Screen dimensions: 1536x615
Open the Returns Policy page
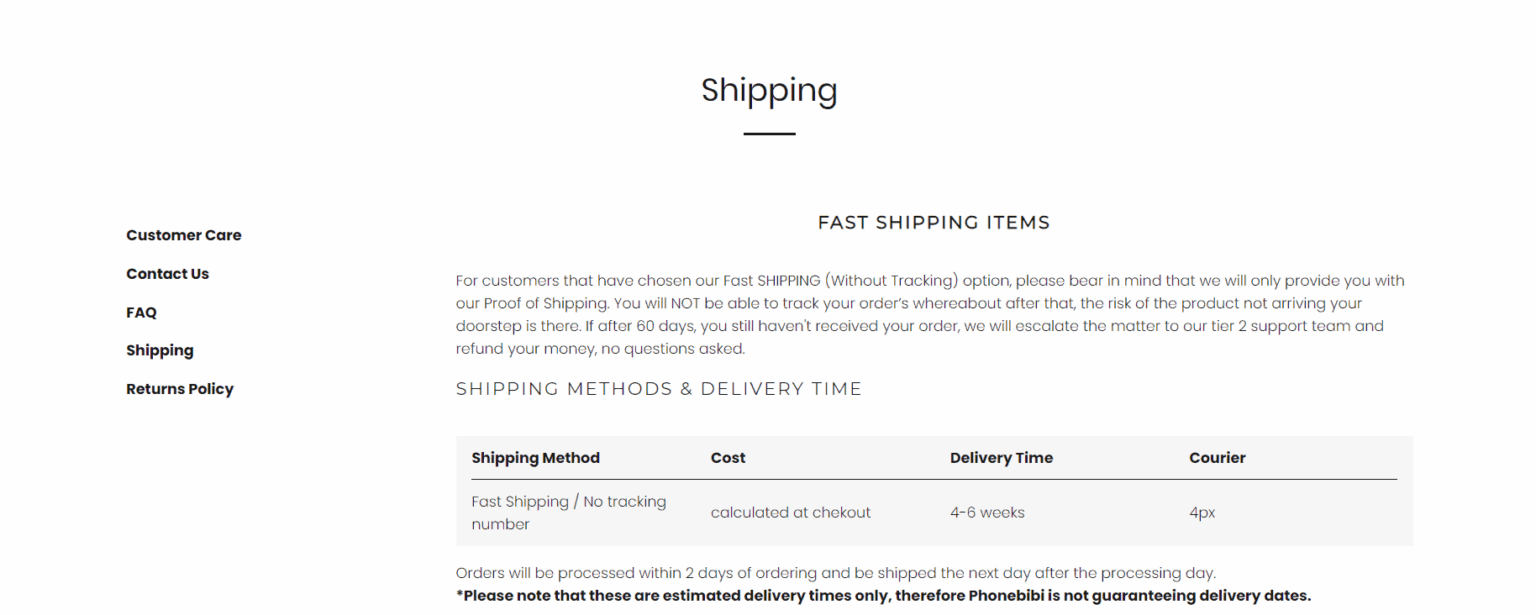pyautogui.click(x=180, y=389)
